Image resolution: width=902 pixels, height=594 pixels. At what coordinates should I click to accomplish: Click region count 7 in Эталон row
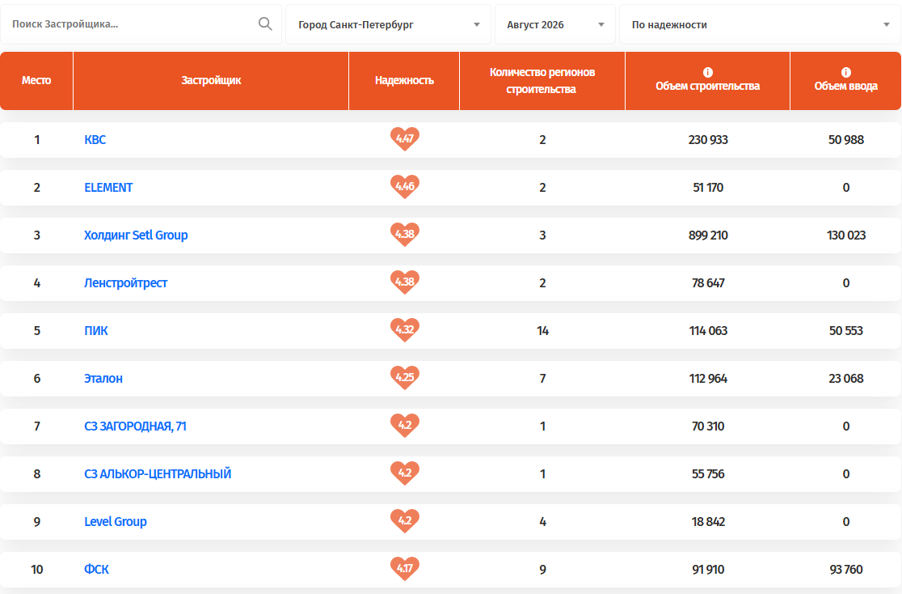point(542,378)
